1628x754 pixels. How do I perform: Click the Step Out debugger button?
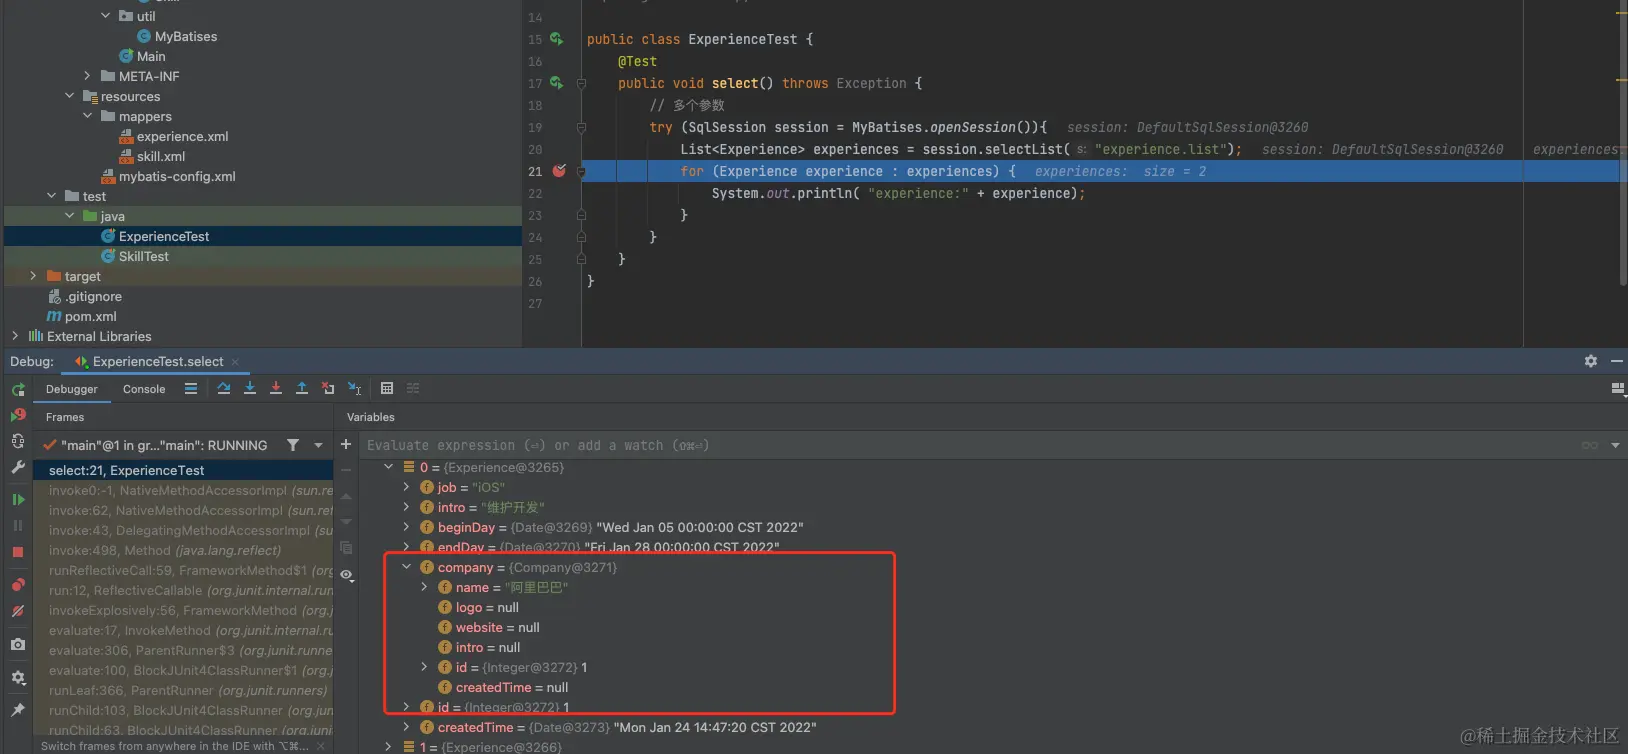(x=302, y=388)
